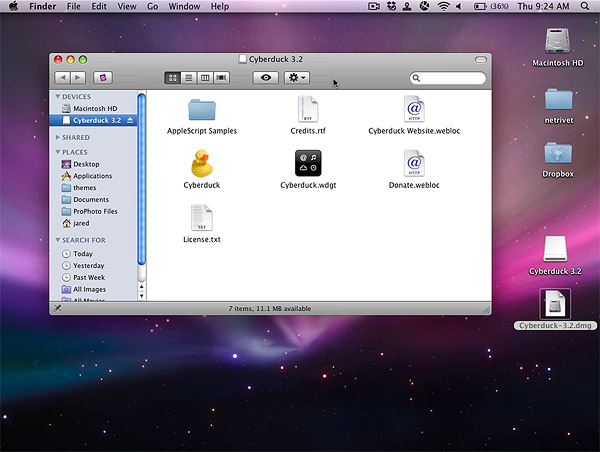
Task: Open the Finder menu
Action: click(42, 6)
